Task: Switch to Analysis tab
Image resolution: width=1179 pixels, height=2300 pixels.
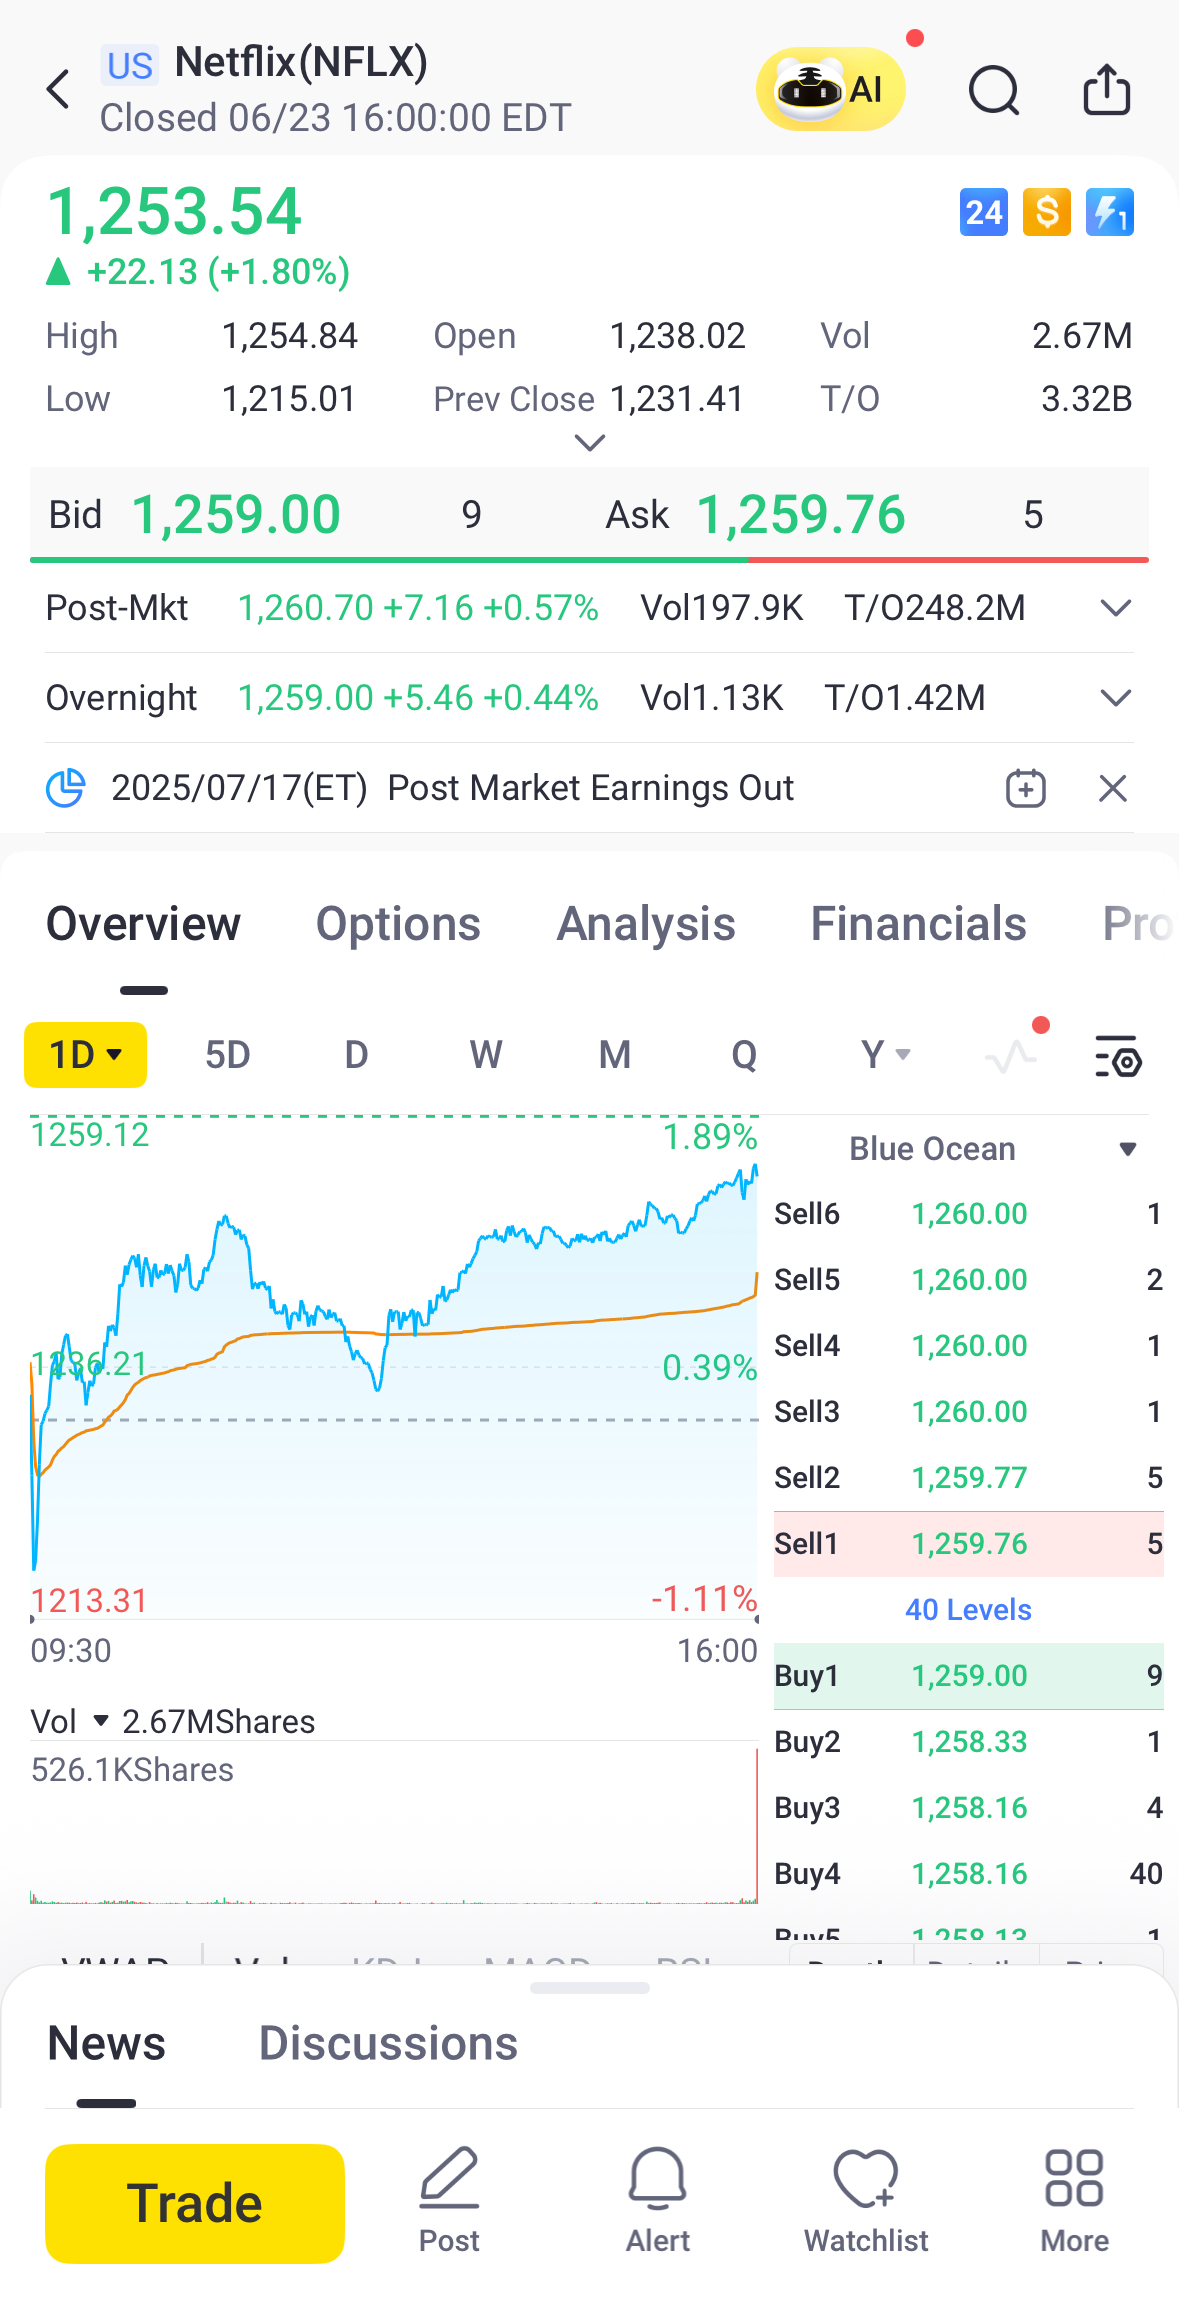Action: tap(646, 924)
